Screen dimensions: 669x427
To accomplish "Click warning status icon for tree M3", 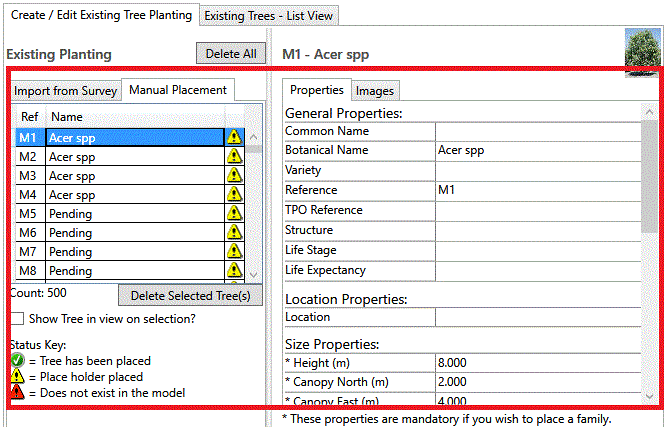I will [x=234, y=176].
